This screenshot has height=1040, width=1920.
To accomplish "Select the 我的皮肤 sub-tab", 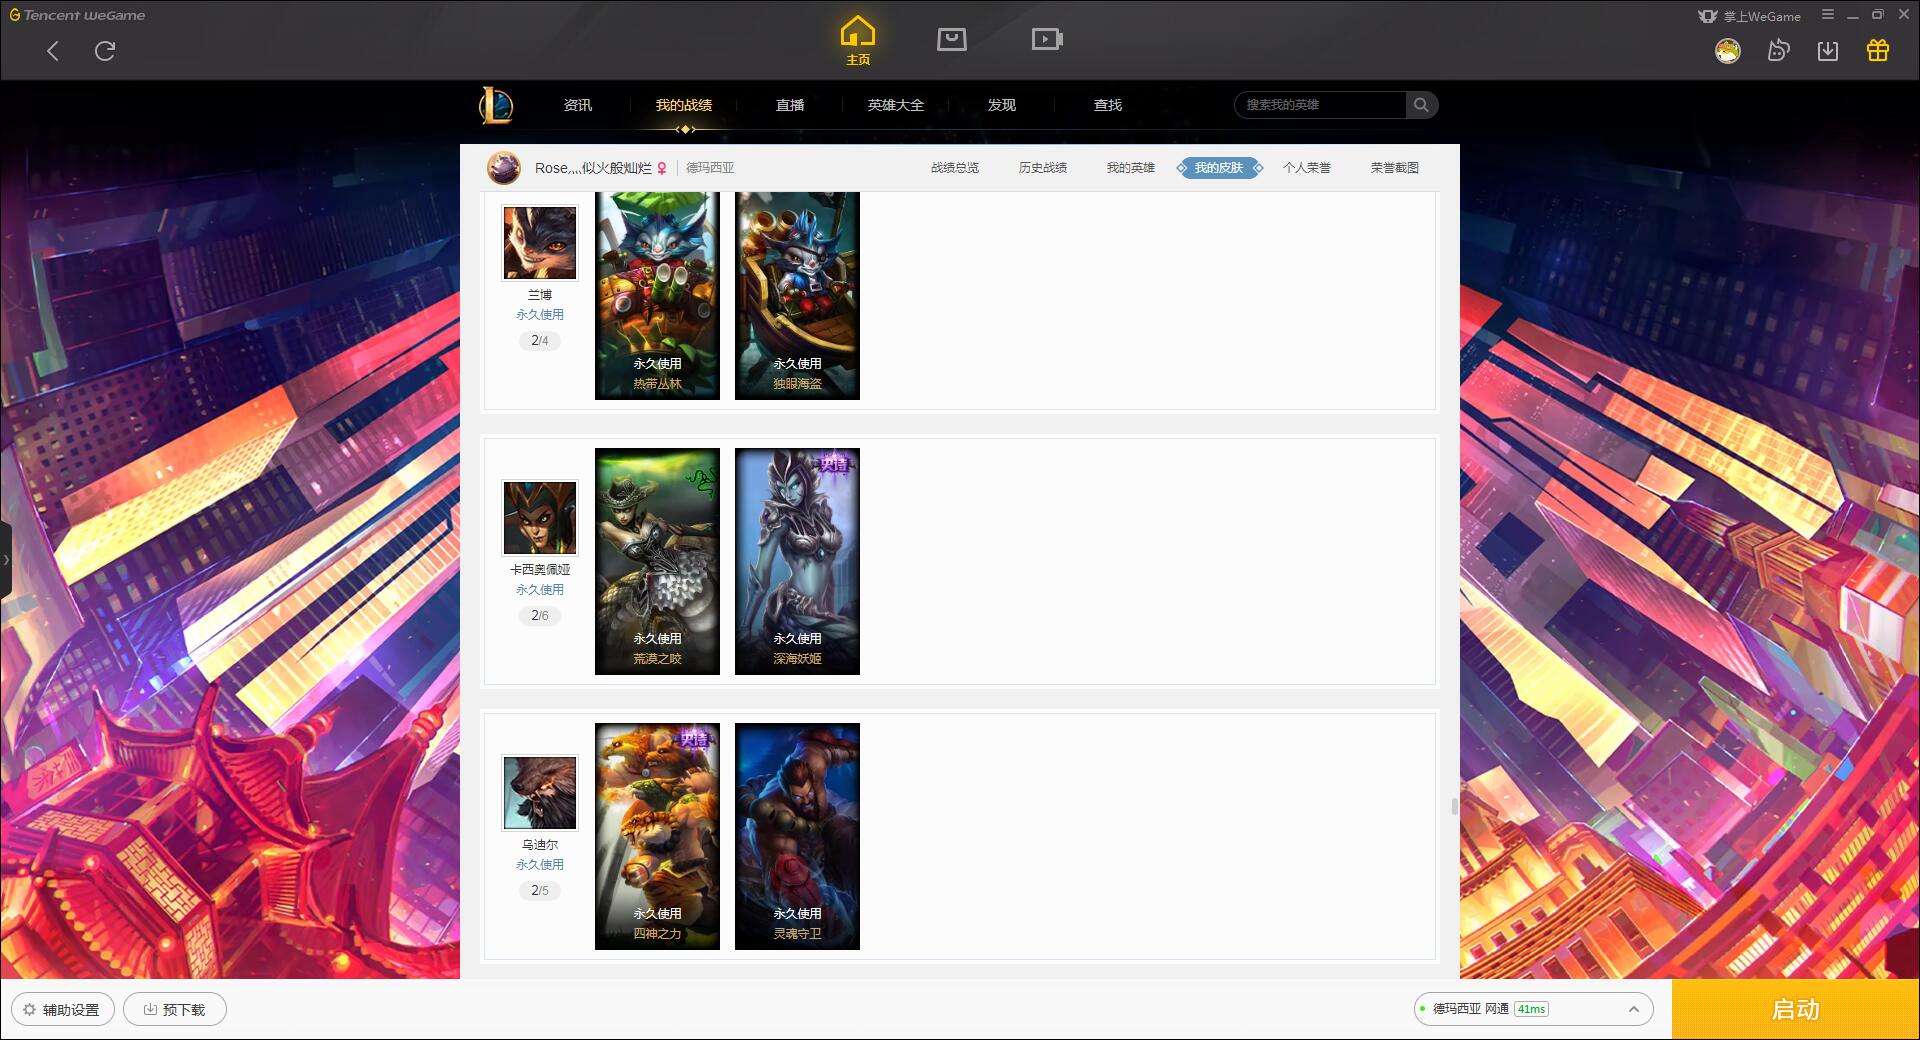I will tap(1219, 168).
